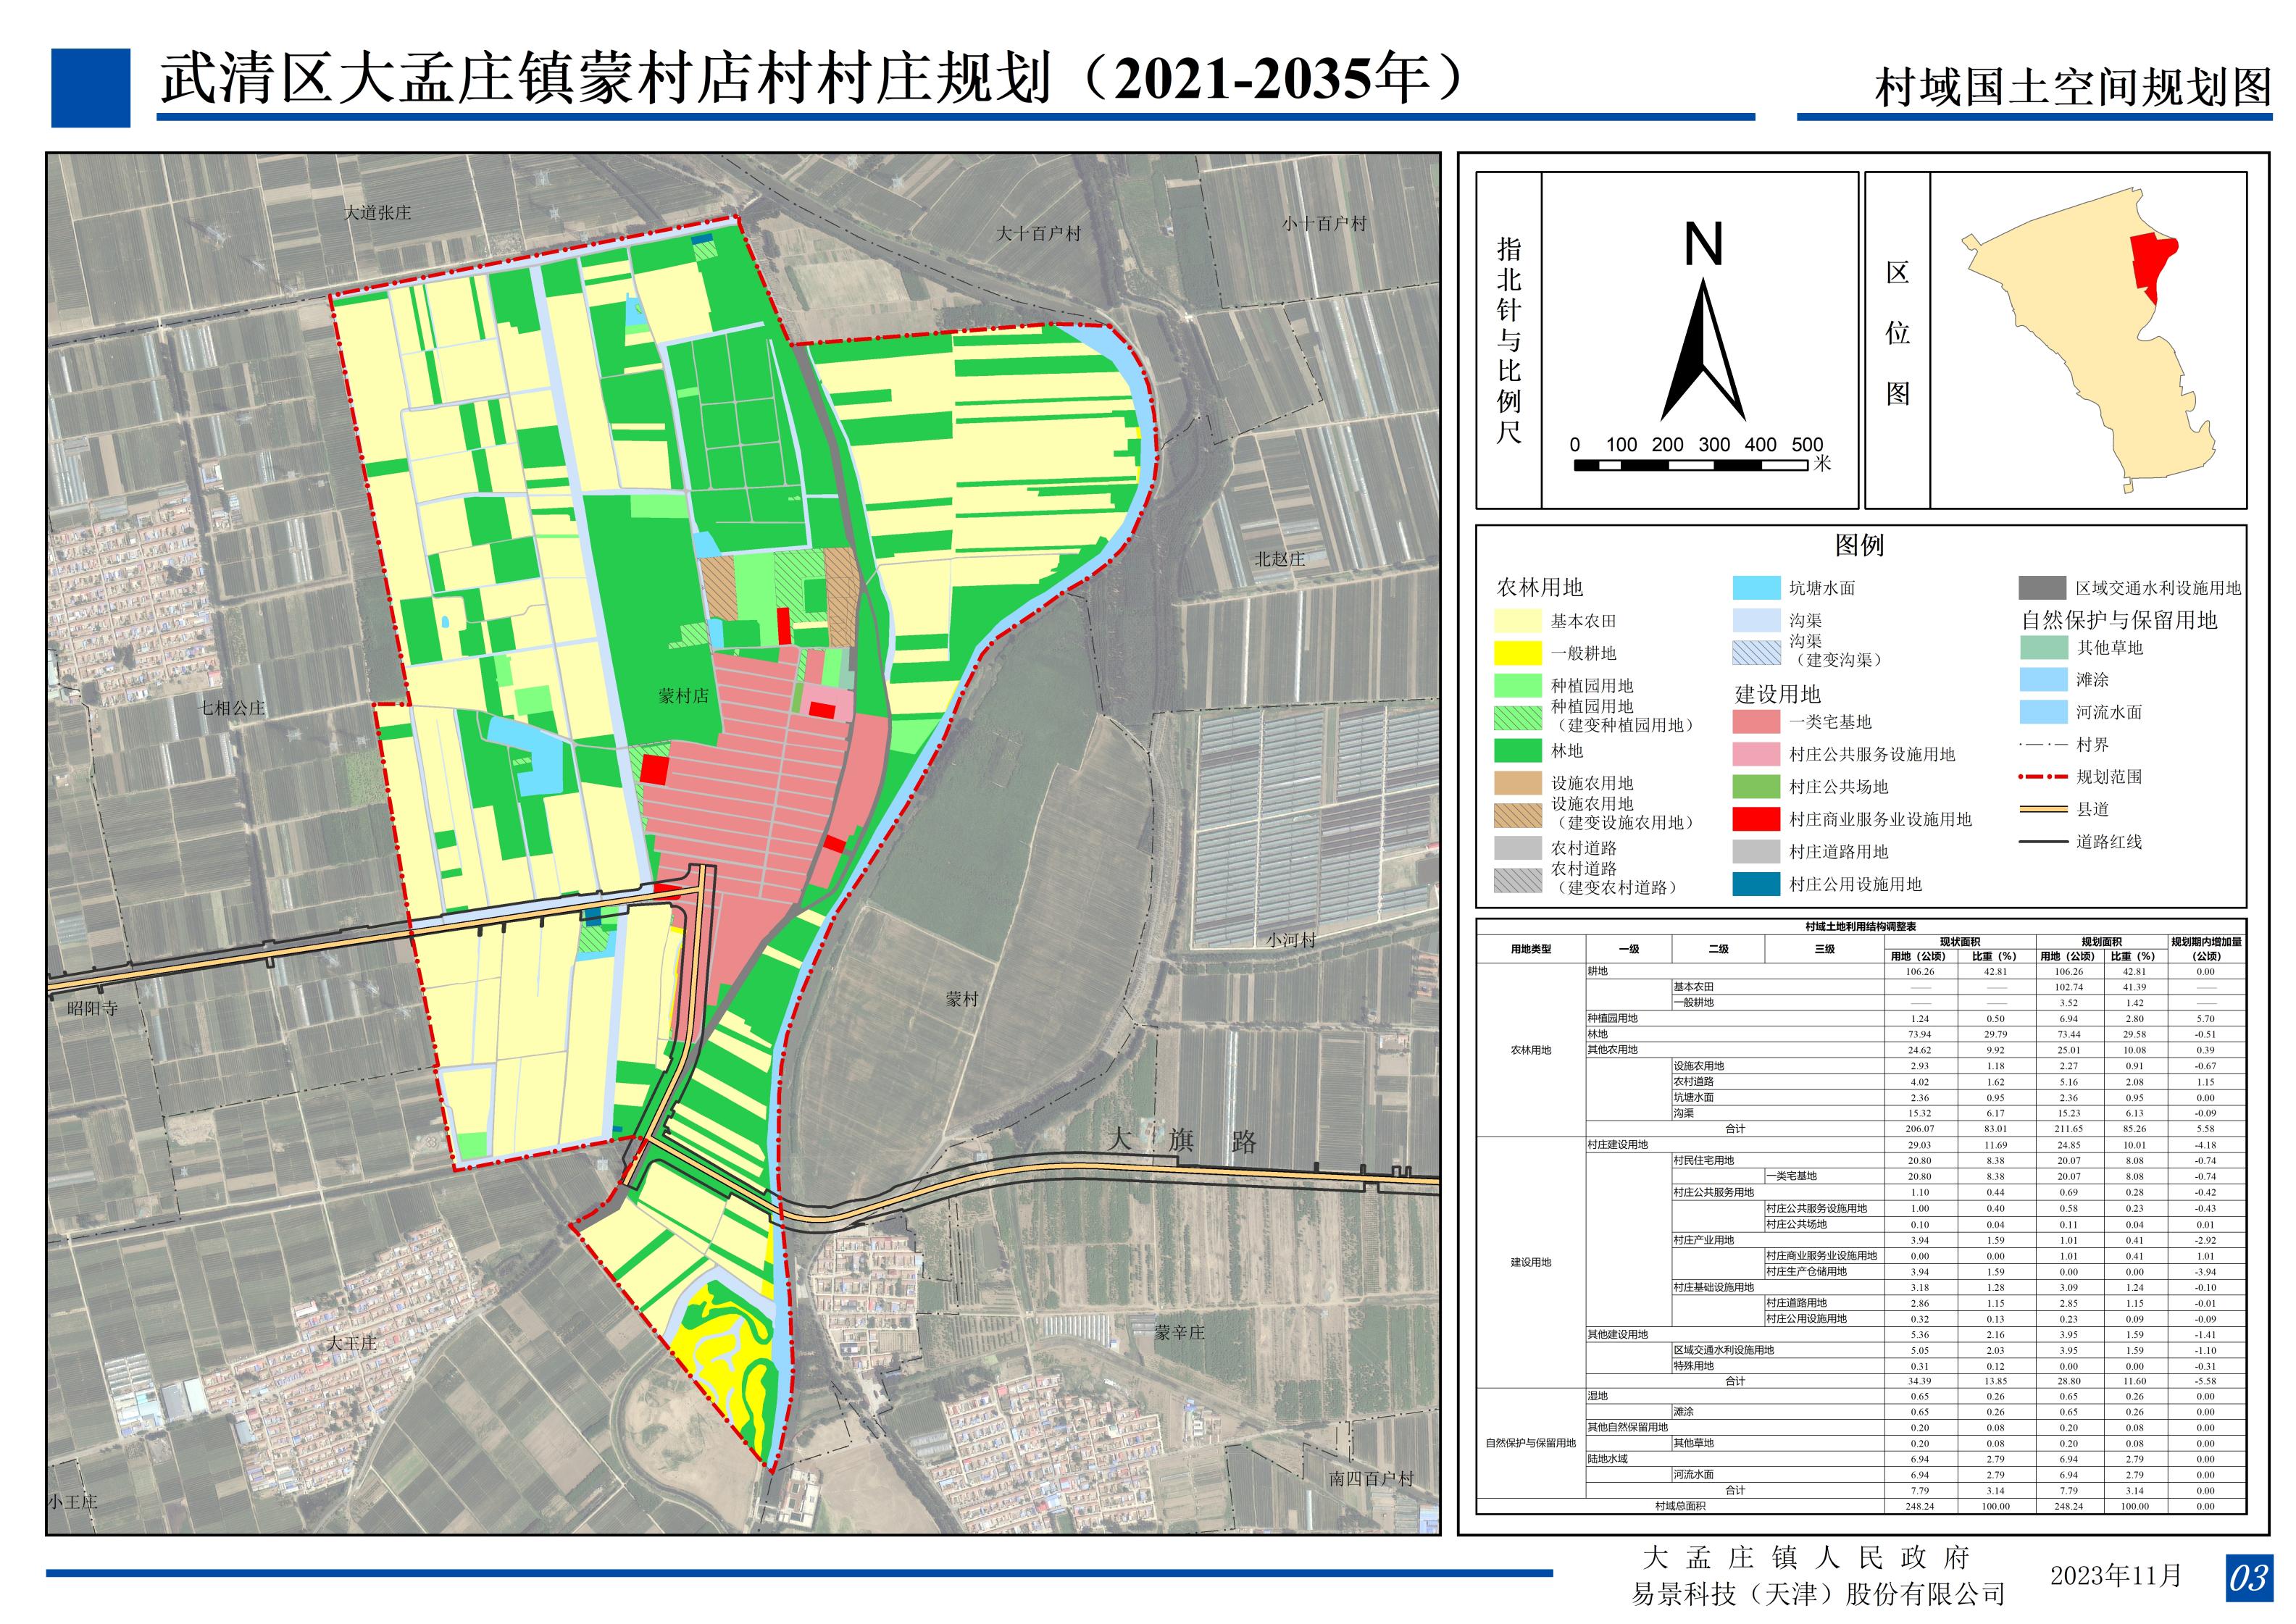The width and height of the screenshot is (2296, 1624).
Task: Click the 小王庄 place label
Action: coord(73,1501)
